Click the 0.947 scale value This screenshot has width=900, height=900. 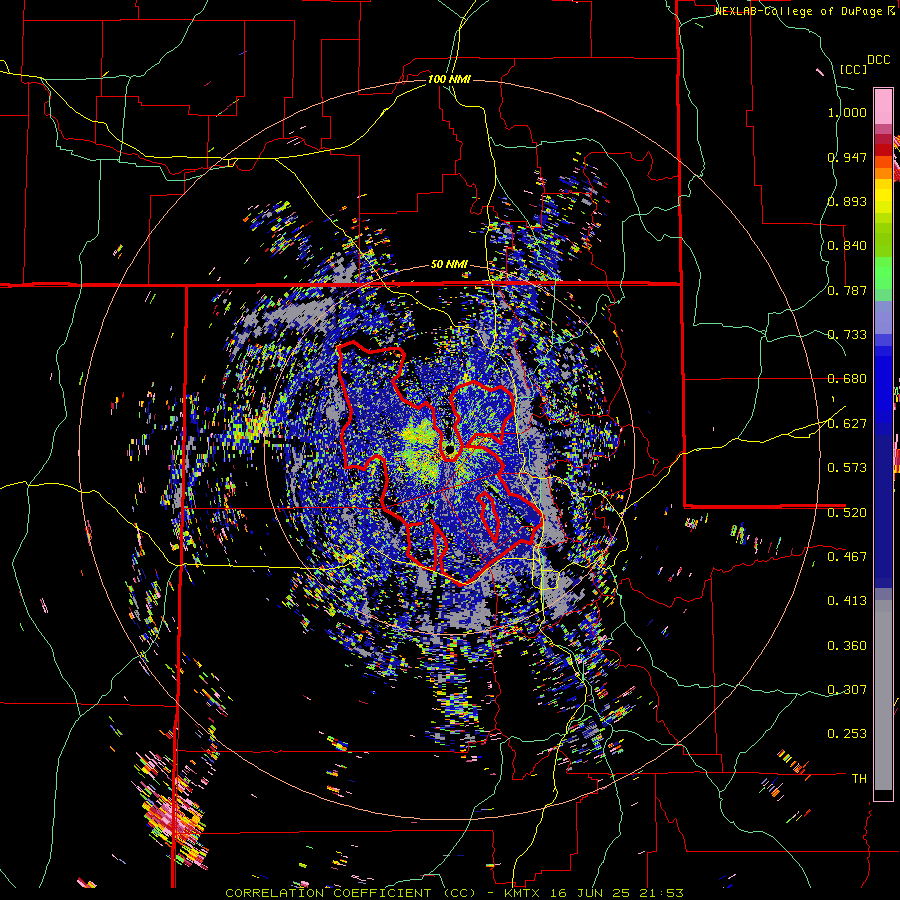coord(847,157)
